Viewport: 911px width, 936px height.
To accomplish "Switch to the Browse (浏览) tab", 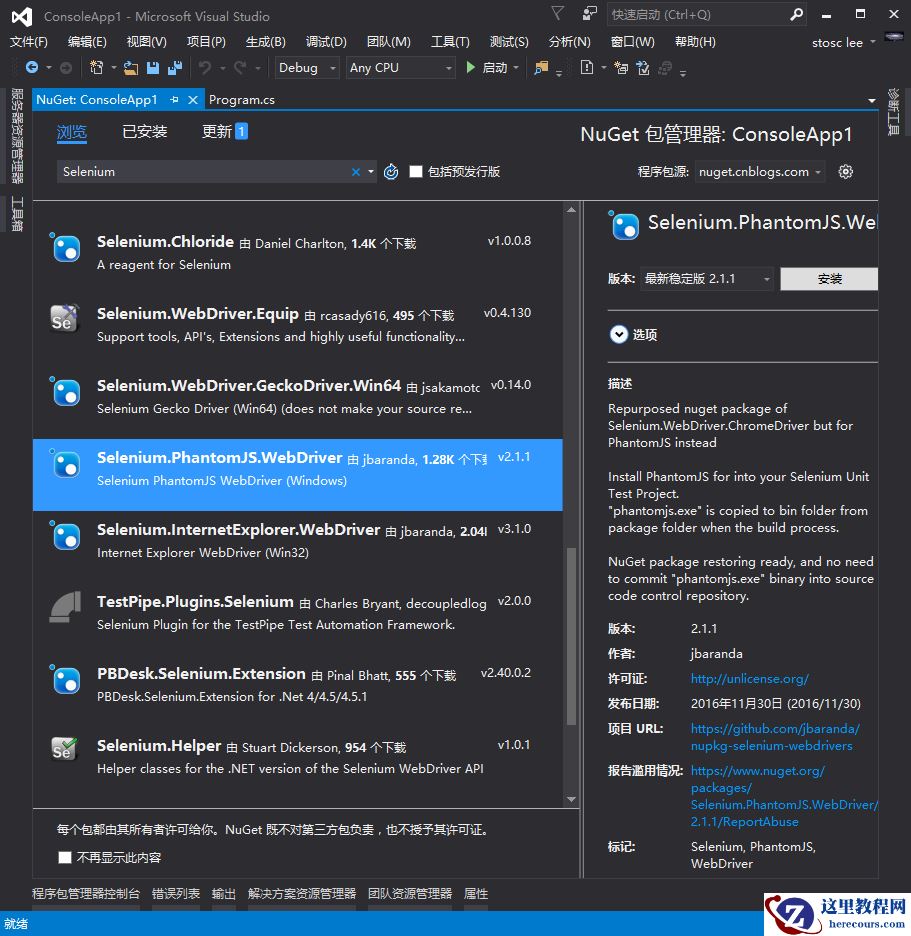I will (x=72, y=132).
